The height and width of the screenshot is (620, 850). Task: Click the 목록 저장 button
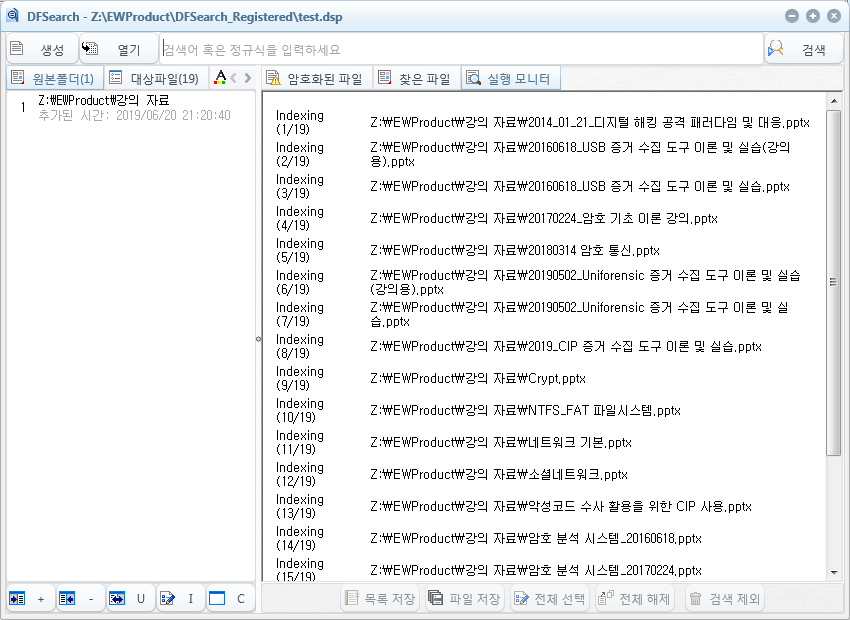click(381, 598)
